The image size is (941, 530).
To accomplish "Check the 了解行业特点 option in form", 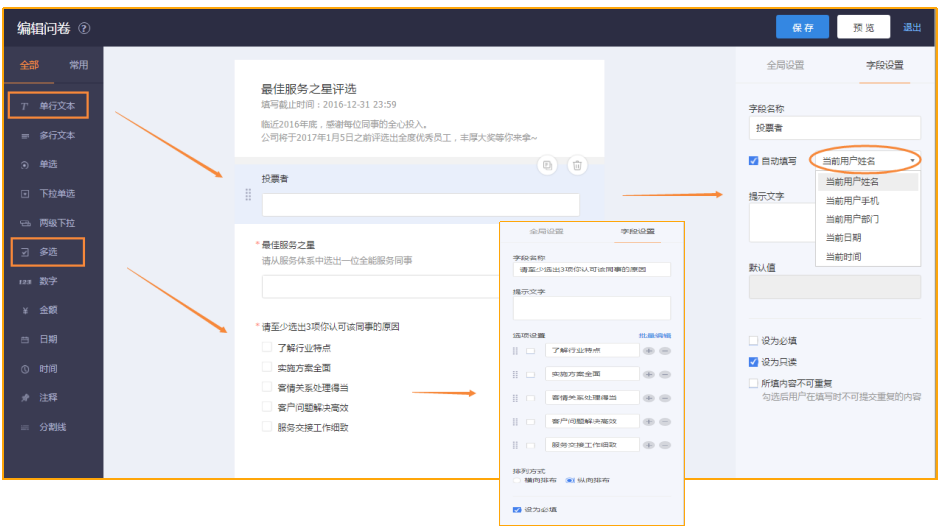I will [x=267, y=347].
